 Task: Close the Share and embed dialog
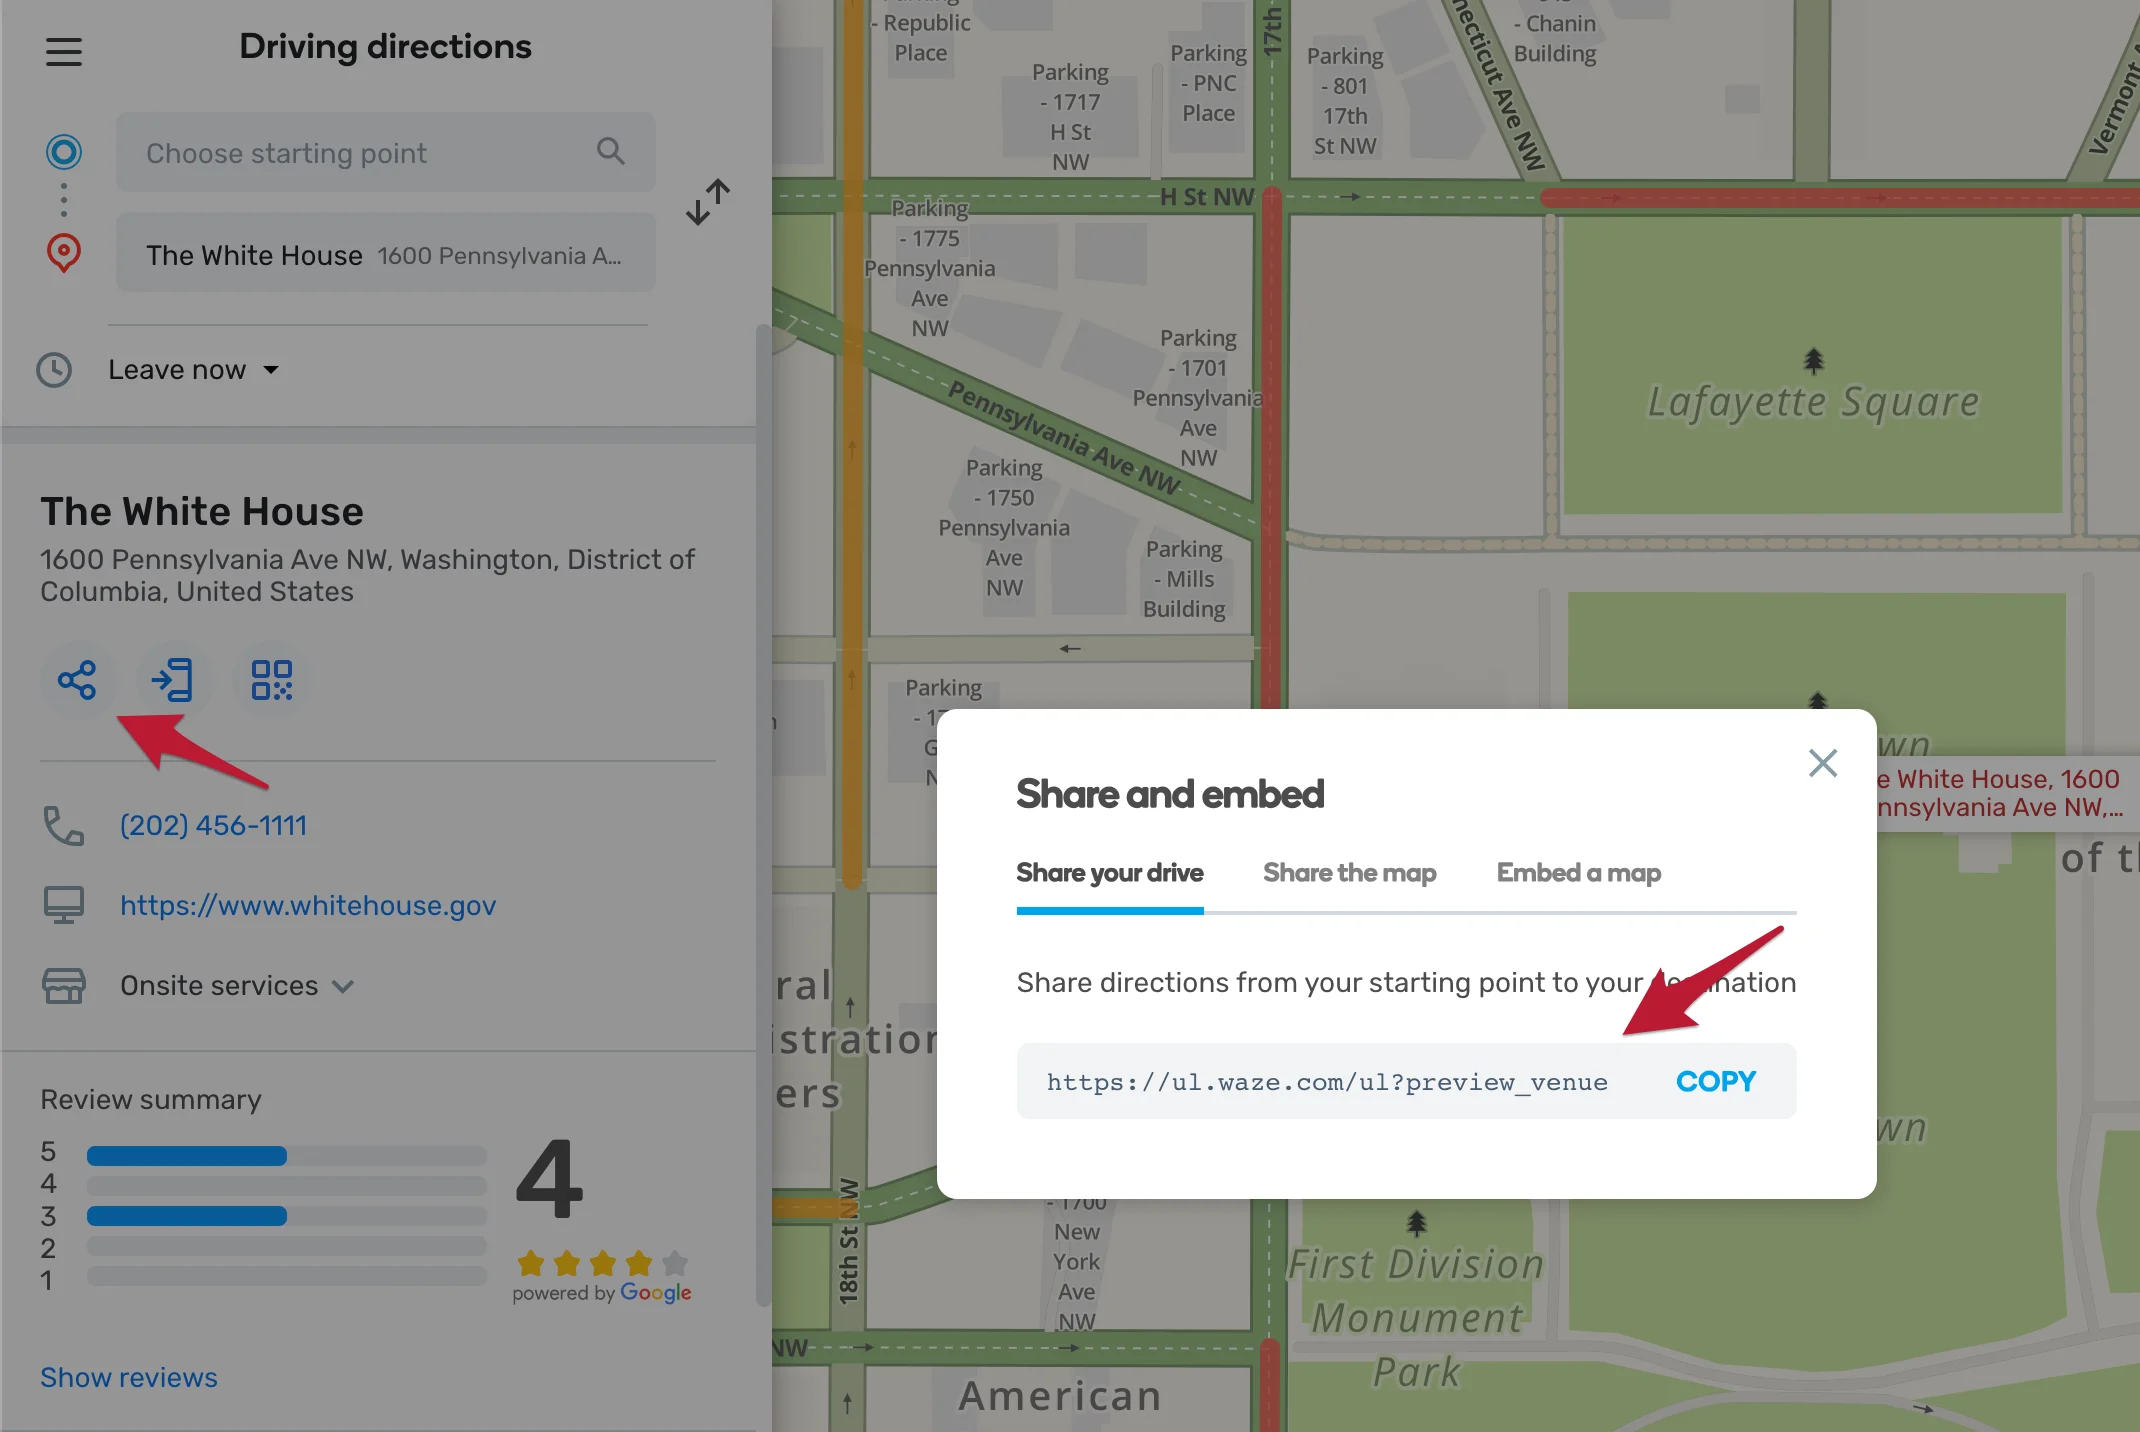(1822, 764)
